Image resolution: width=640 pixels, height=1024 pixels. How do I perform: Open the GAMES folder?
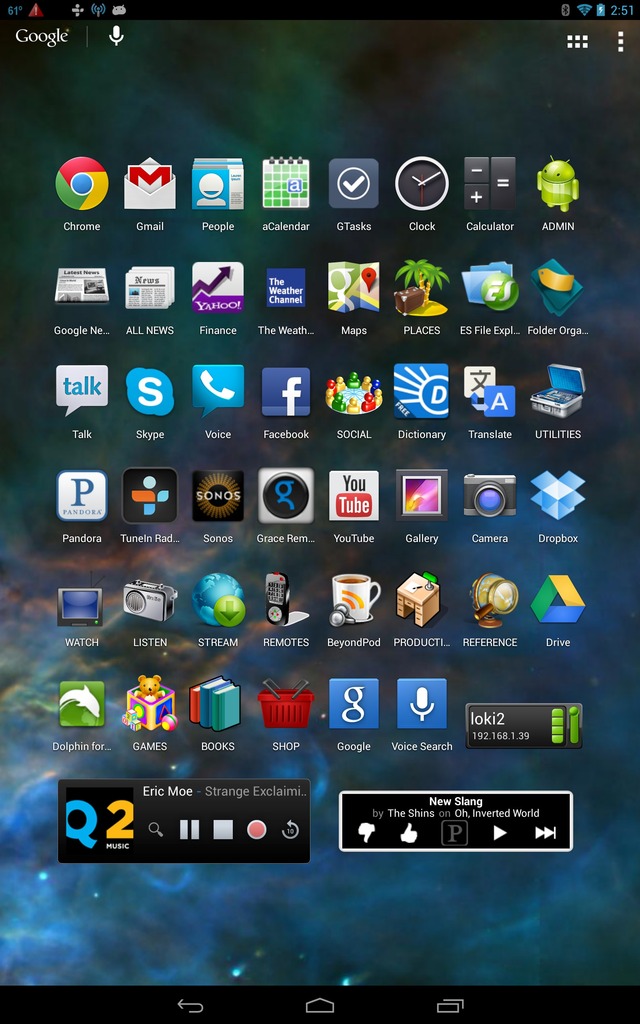point(150,703)
